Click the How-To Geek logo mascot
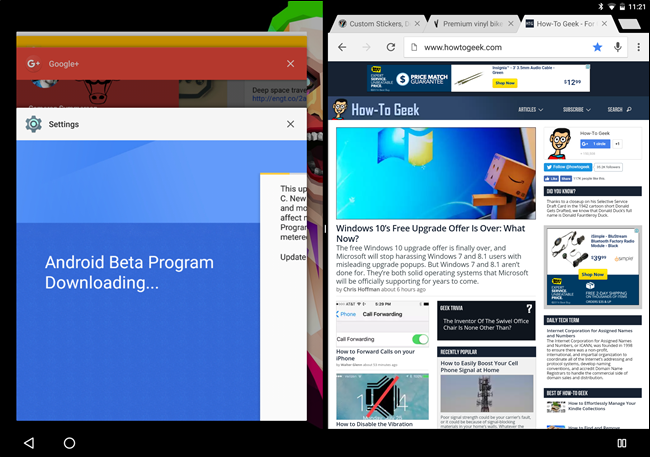This screenshot has height=457, width=650. tap(340, 109)
